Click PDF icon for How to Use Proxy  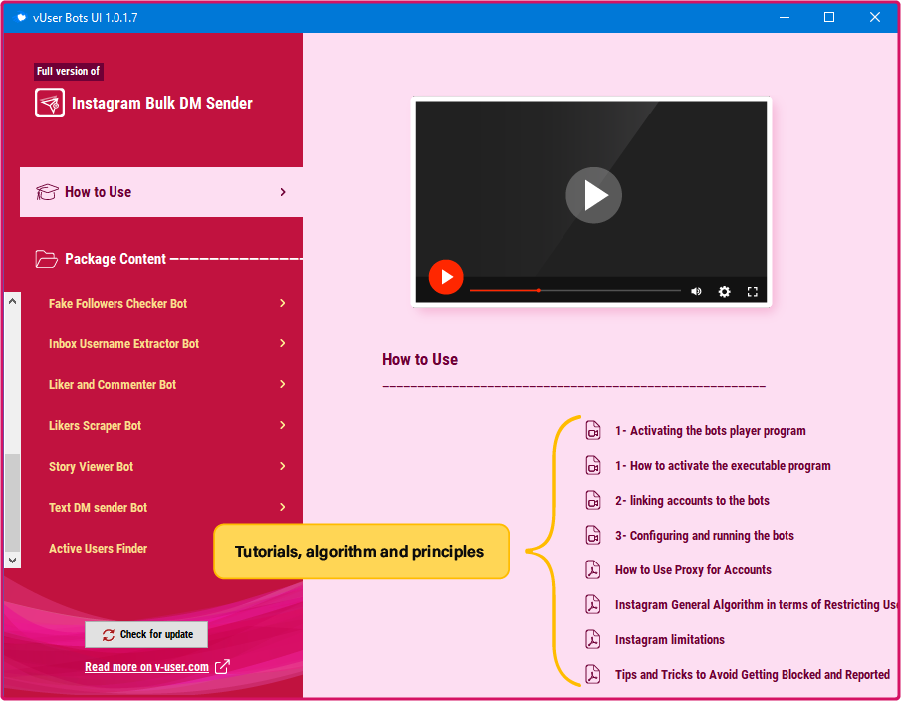(x=593, y=569)
